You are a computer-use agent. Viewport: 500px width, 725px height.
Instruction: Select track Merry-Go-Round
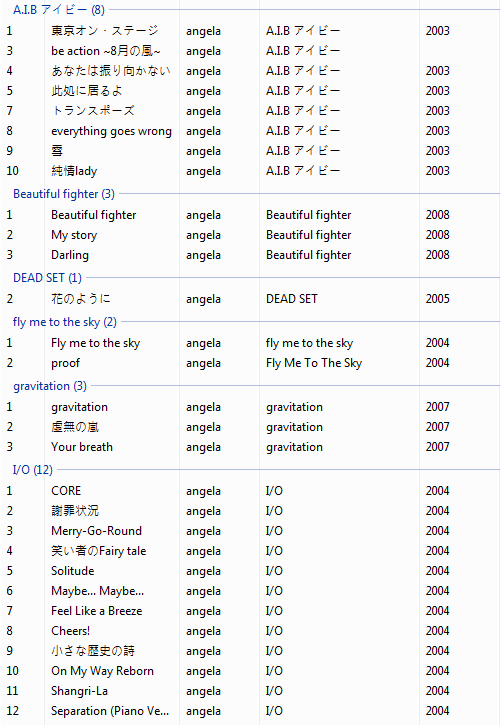pos(97,531)
